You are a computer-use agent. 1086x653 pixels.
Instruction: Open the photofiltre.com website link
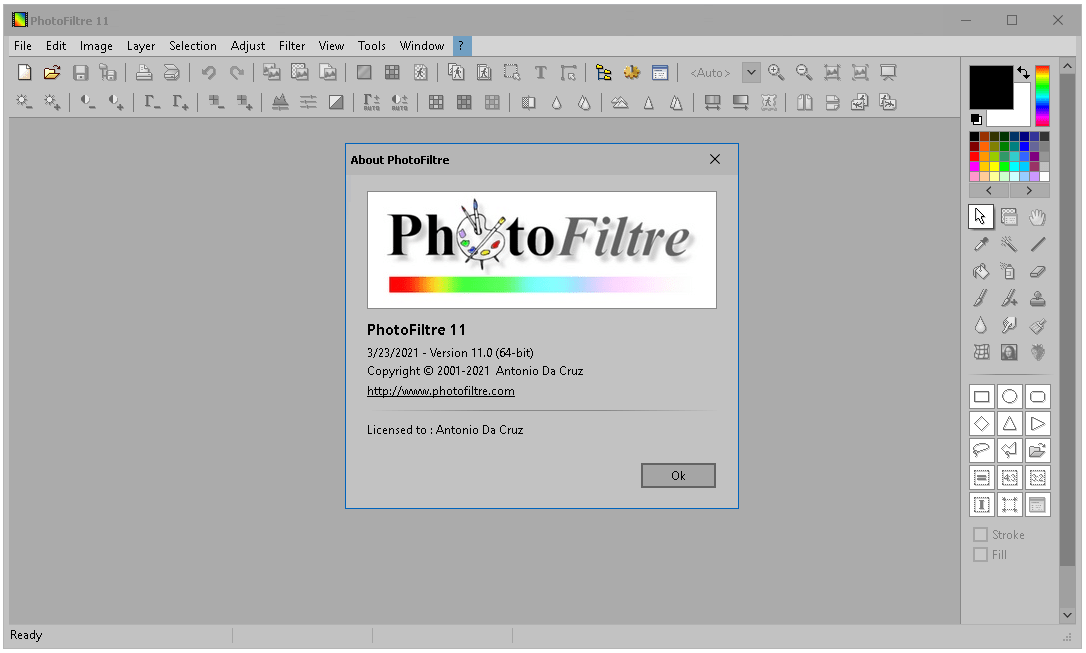pyautogui.click(x=440, y=391)
